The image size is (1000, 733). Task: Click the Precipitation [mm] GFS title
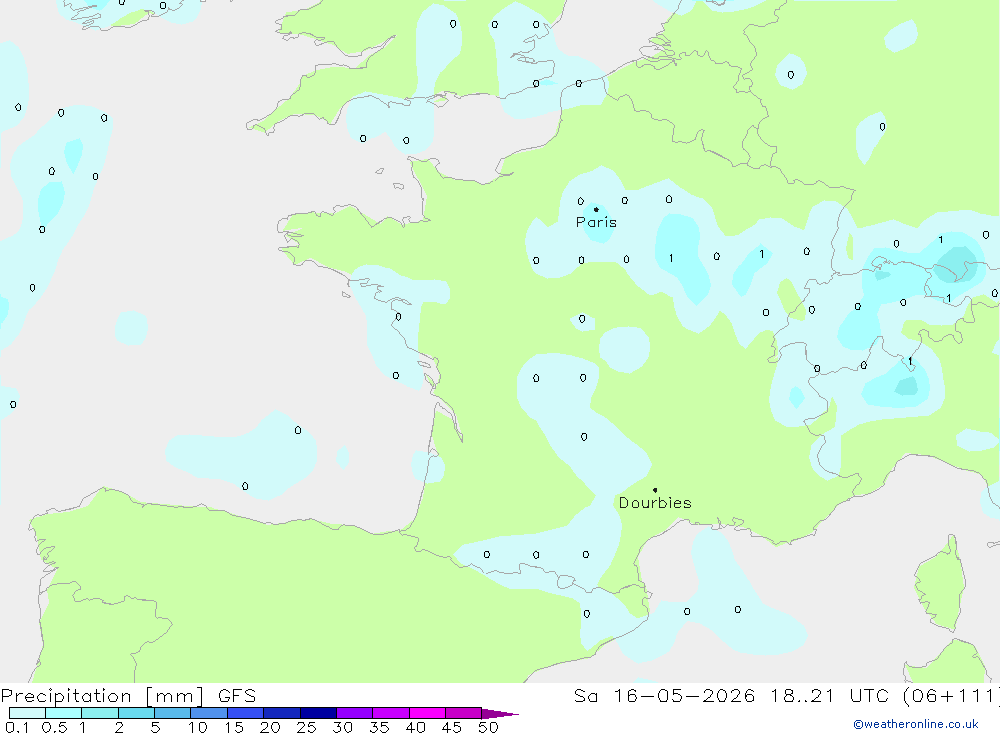(x=128, y=696)
